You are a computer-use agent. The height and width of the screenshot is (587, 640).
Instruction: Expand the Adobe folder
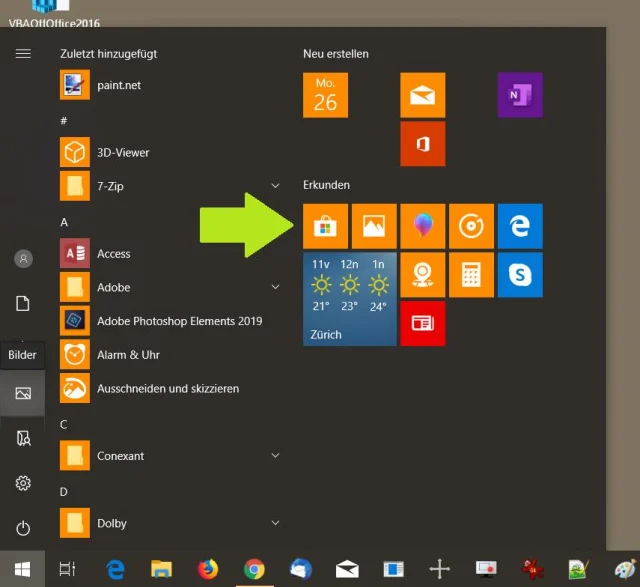point(275,287)
